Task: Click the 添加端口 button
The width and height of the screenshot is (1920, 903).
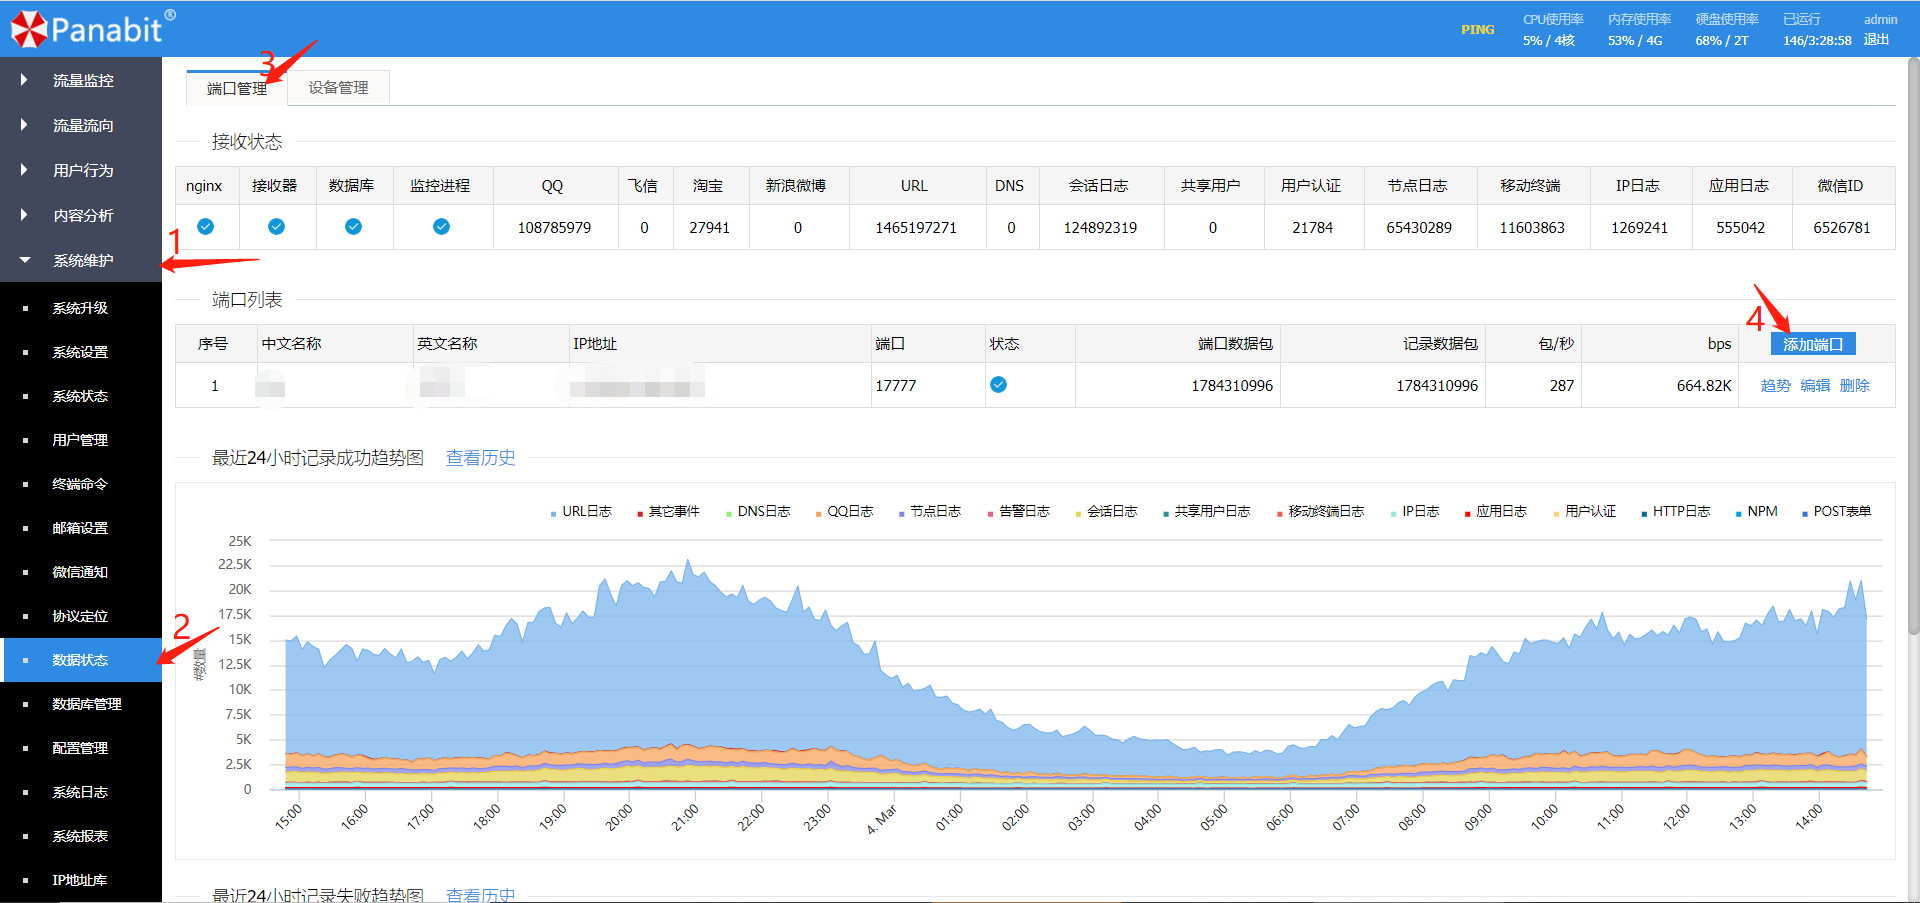Action: coord(1812,344)
